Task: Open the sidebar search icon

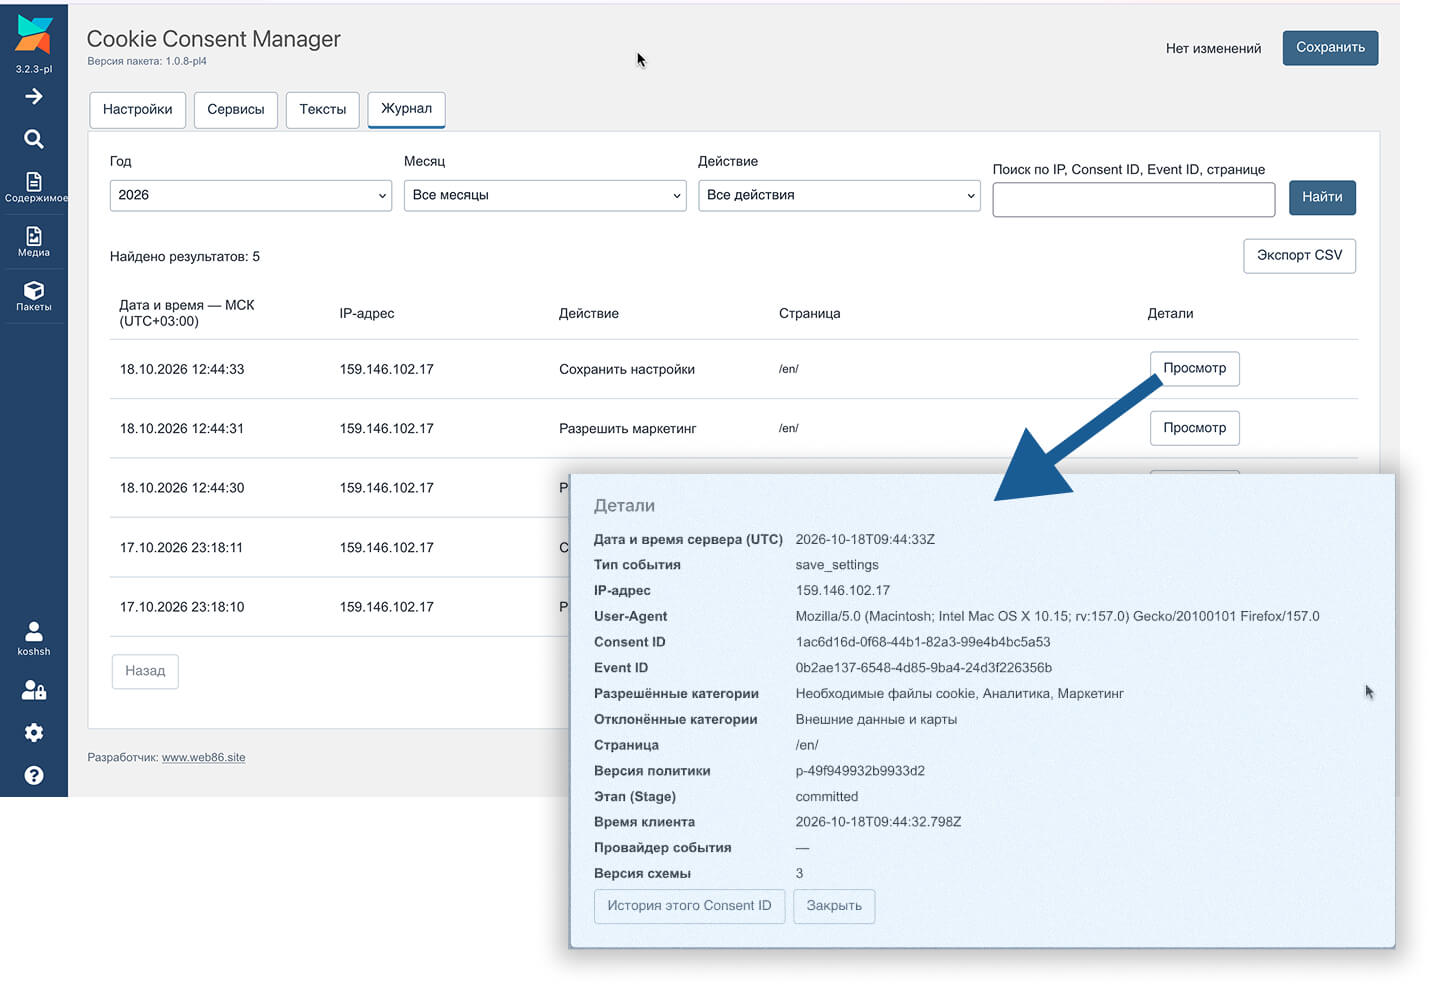Action: click(x=34, y=139)
